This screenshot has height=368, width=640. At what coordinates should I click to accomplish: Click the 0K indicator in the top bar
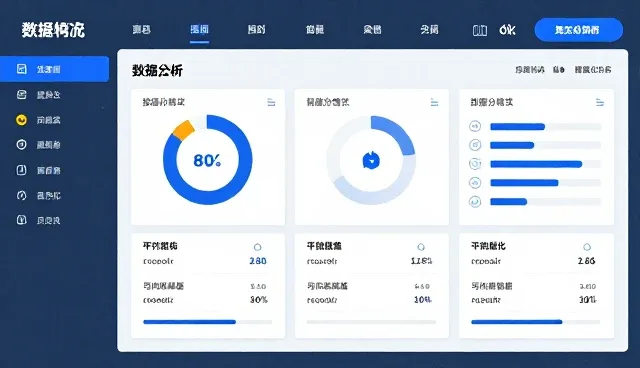507,30
